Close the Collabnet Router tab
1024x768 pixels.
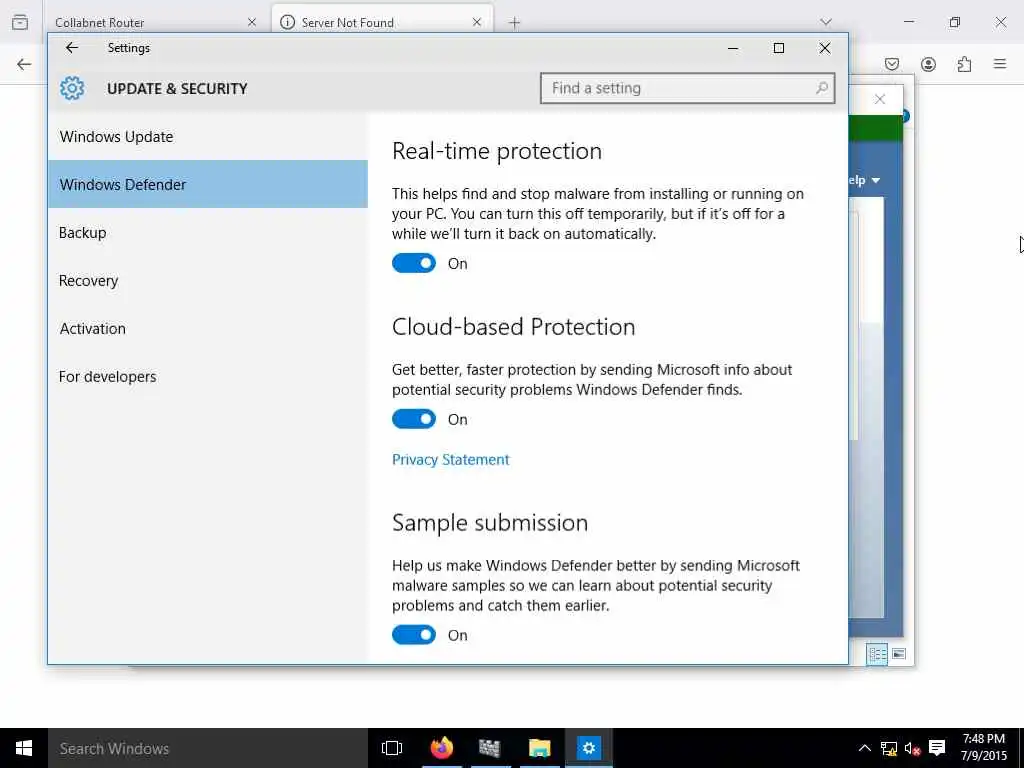252,22
